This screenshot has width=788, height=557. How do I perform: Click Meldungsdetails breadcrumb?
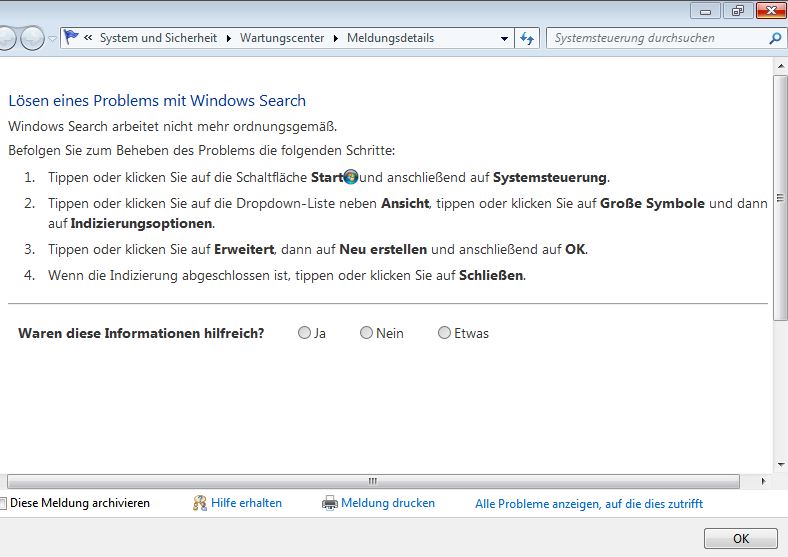390,38
